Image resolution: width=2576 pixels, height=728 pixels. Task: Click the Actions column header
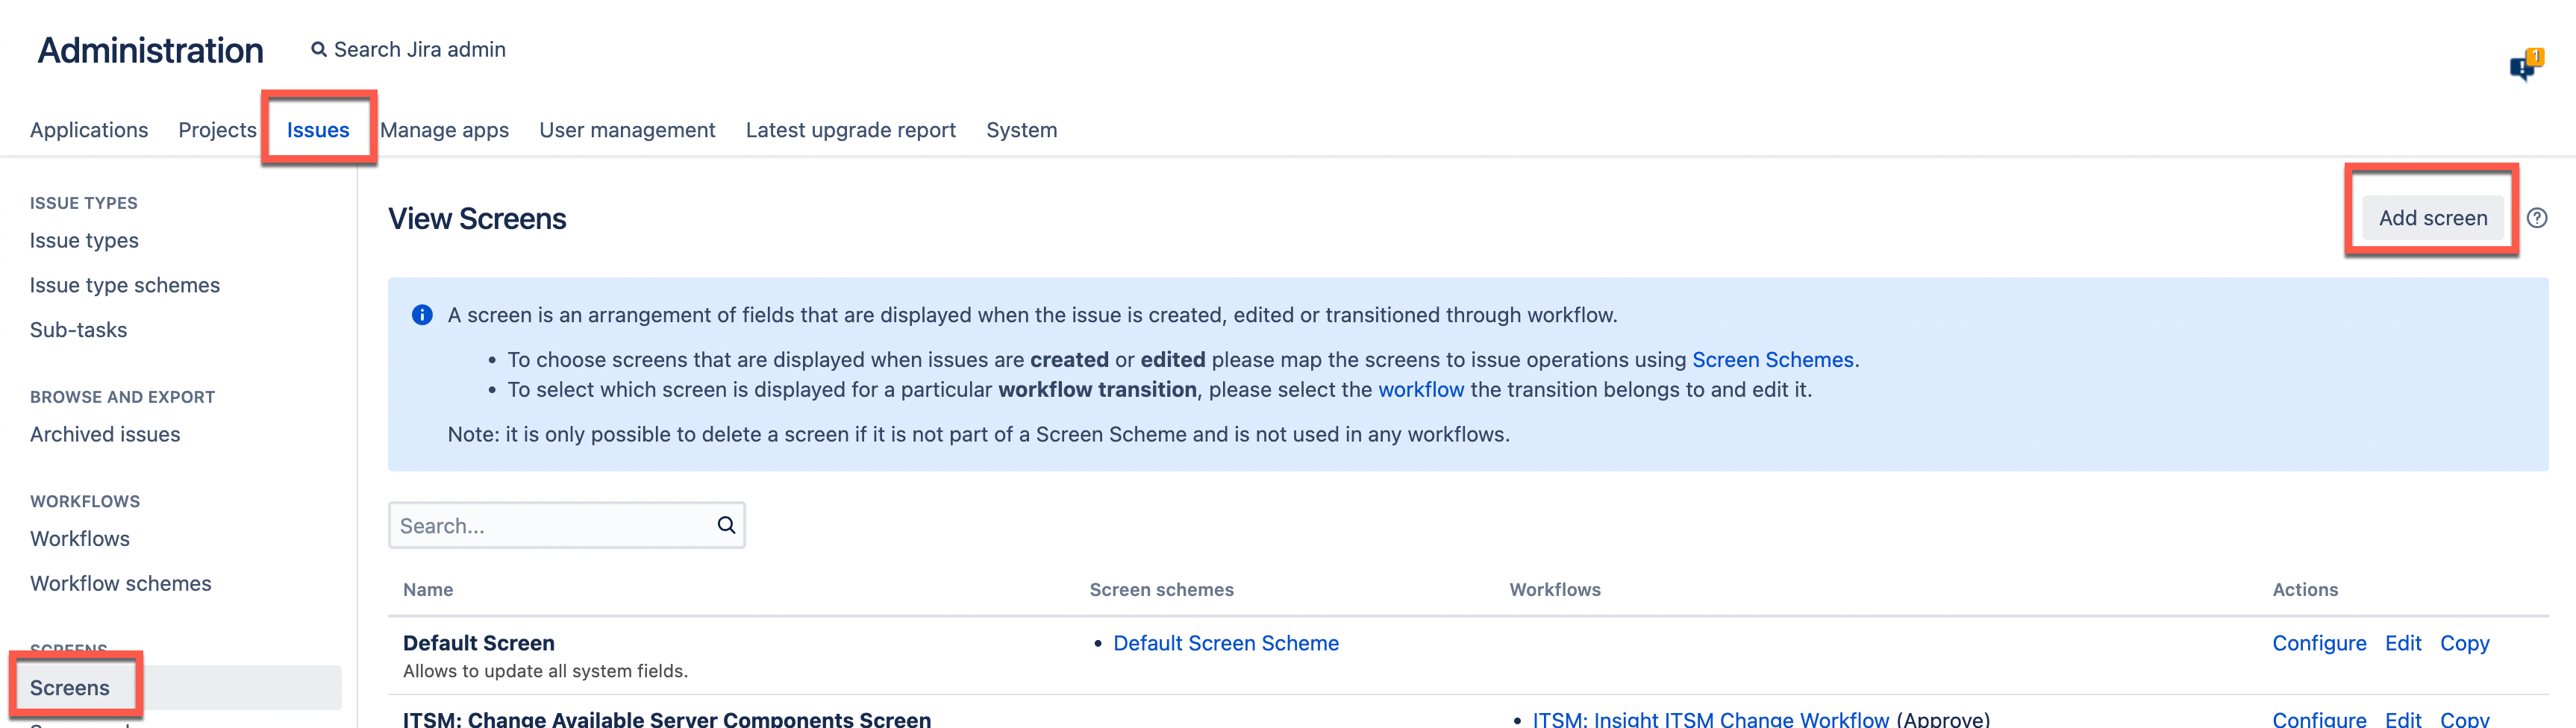2305,590
